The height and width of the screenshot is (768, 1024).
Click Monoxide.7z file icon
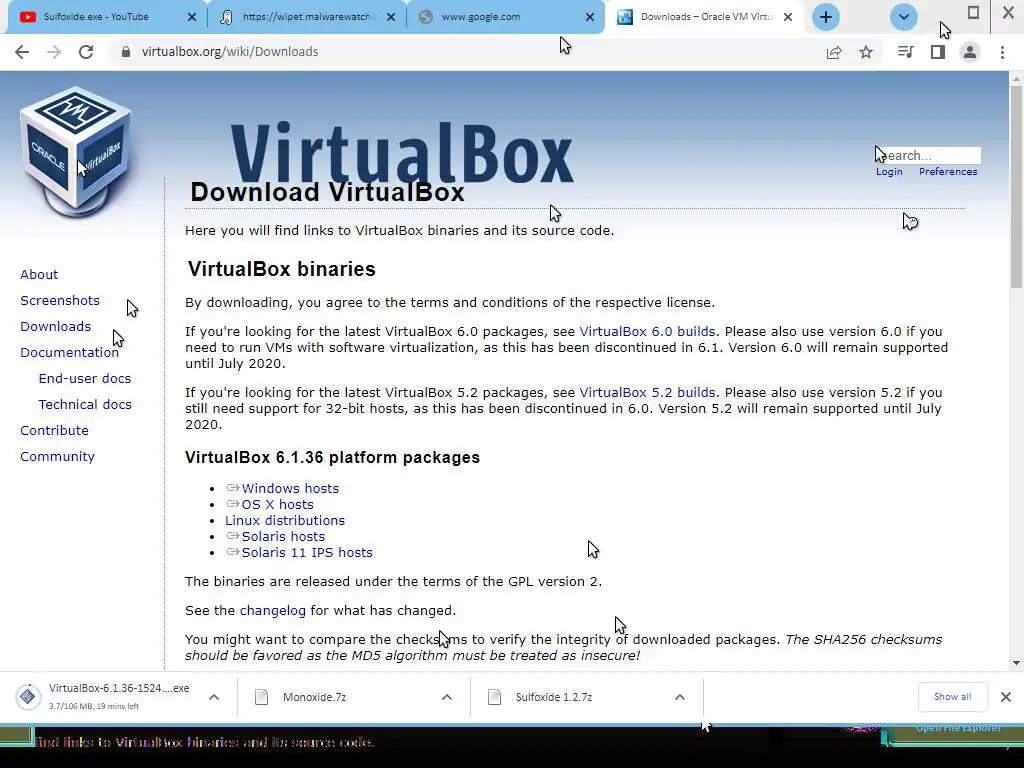(x=261, y=697)
